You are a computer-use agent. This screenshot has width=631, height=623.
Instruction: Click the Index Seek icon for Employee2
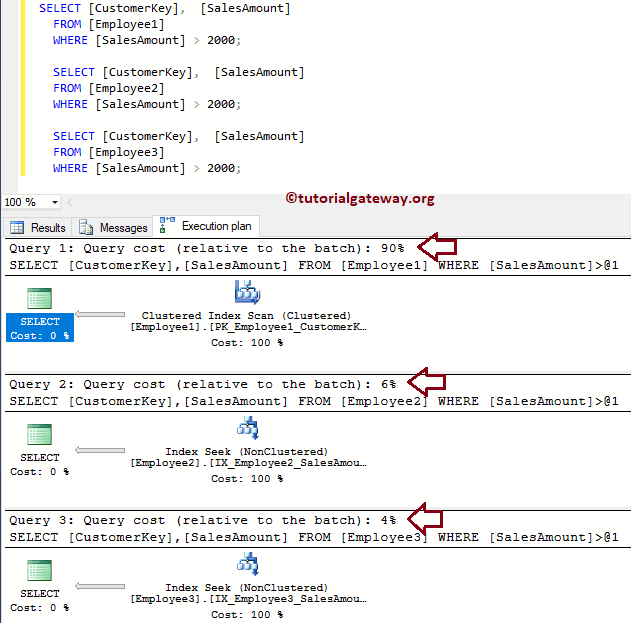(x=247, y=428)
